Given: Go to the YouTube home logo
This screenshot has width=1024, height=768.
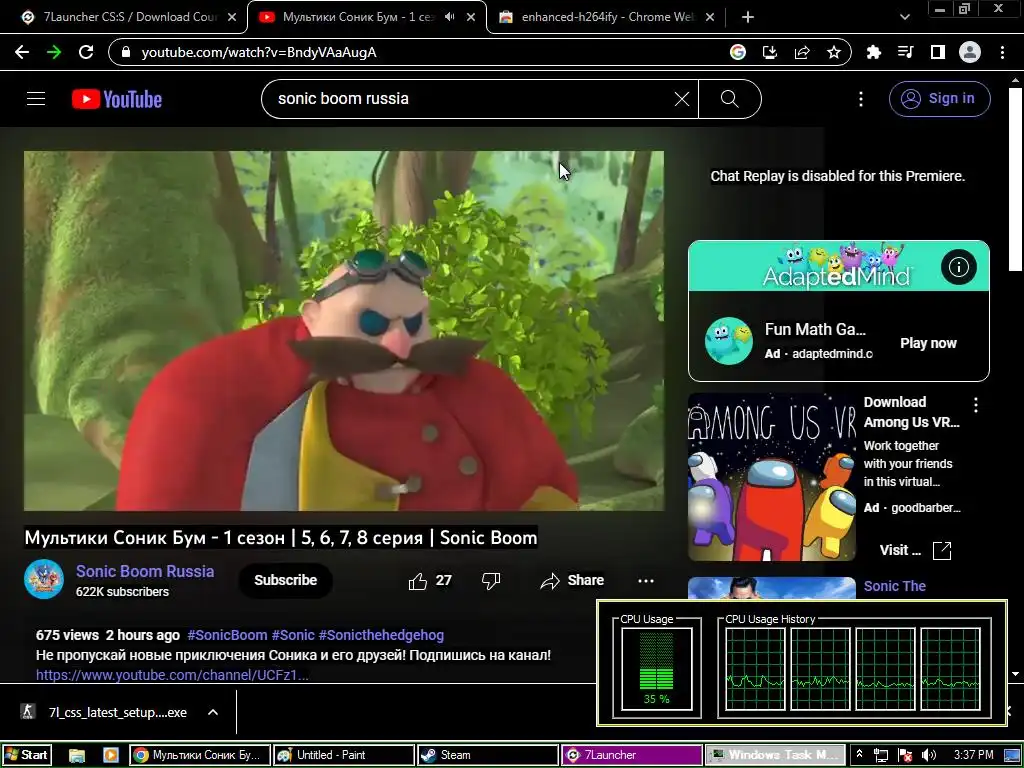Looking at the screenshot, I should tap(117, 99).
